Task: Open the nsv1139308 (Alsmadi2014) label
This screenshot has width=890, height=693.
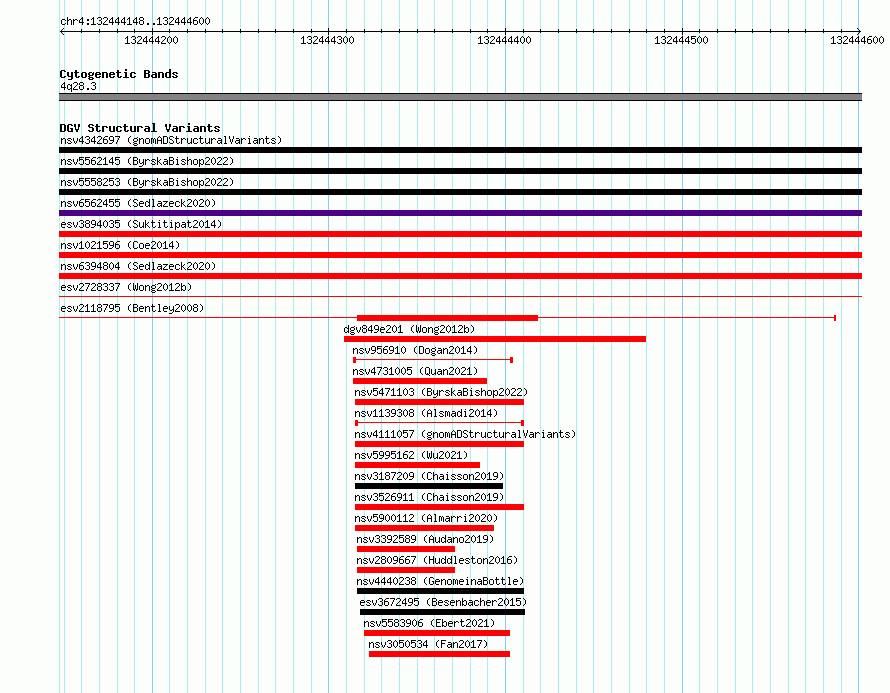Action: 426,413
